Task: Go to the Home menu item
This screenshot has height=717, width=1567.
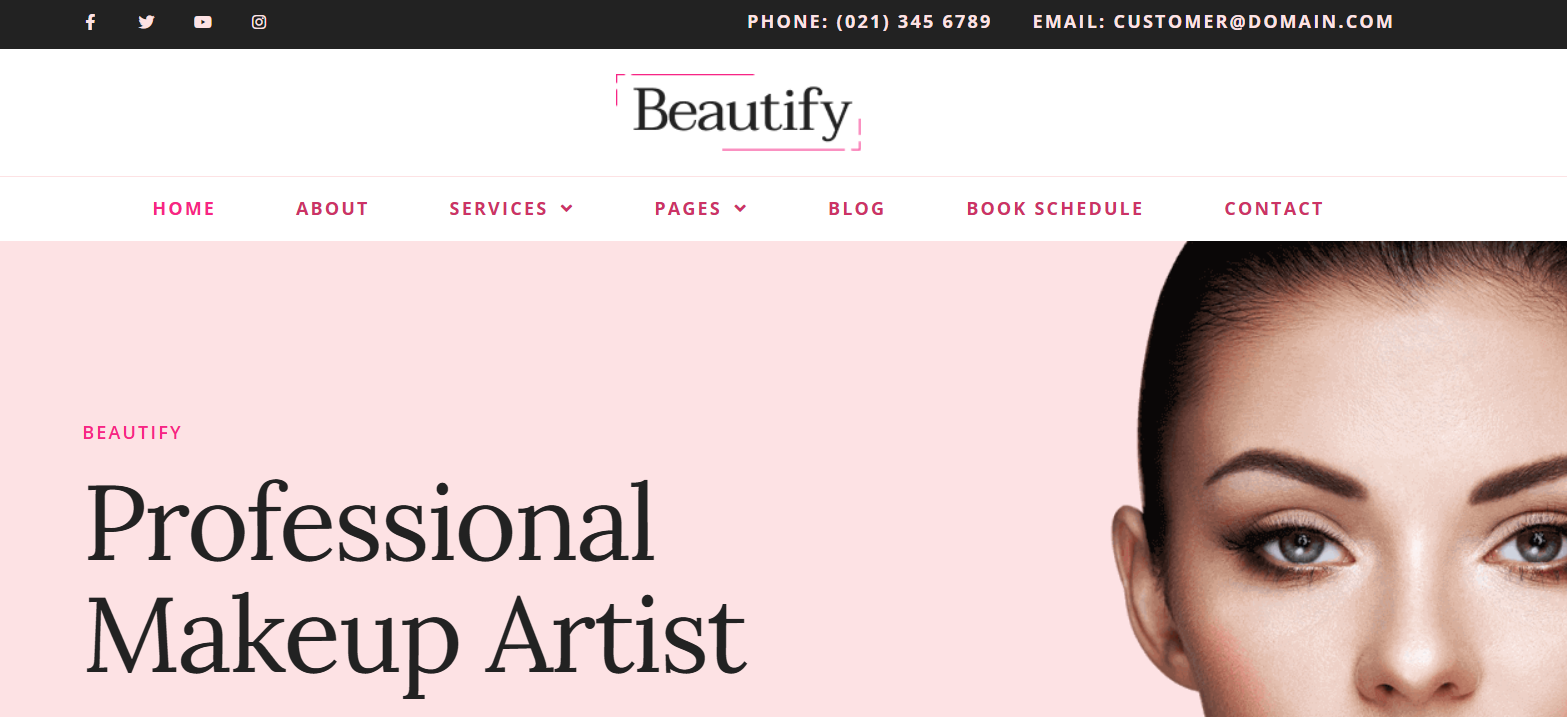Action: pos(184,209)
